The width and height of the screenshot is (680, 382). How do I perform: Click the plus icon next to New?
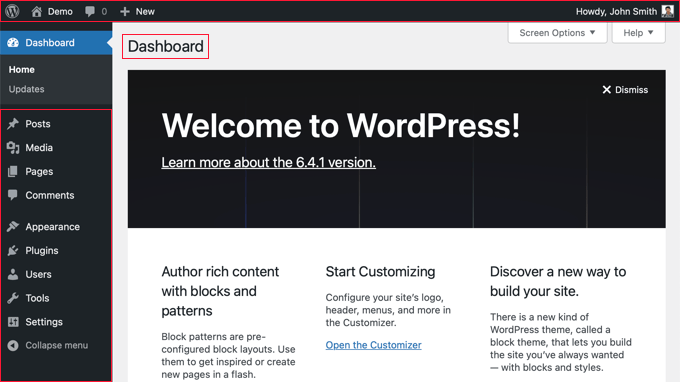(124, 12)
